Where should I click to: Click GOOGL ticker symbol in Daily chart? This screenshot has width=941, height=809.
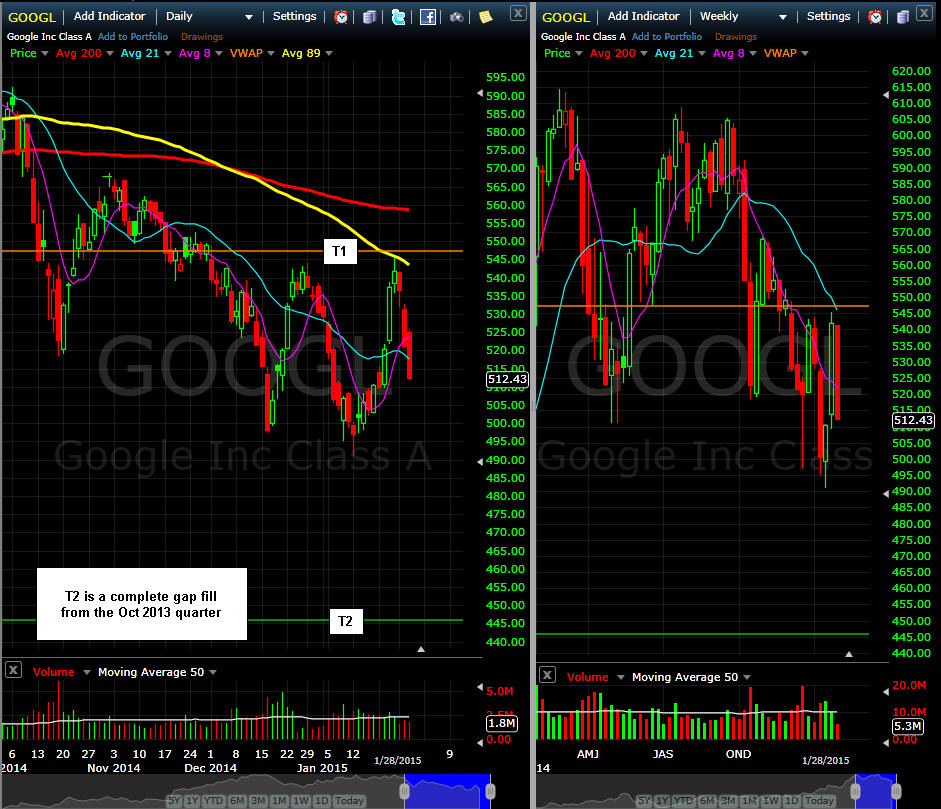pyautogui.click(x=32, y=17)
